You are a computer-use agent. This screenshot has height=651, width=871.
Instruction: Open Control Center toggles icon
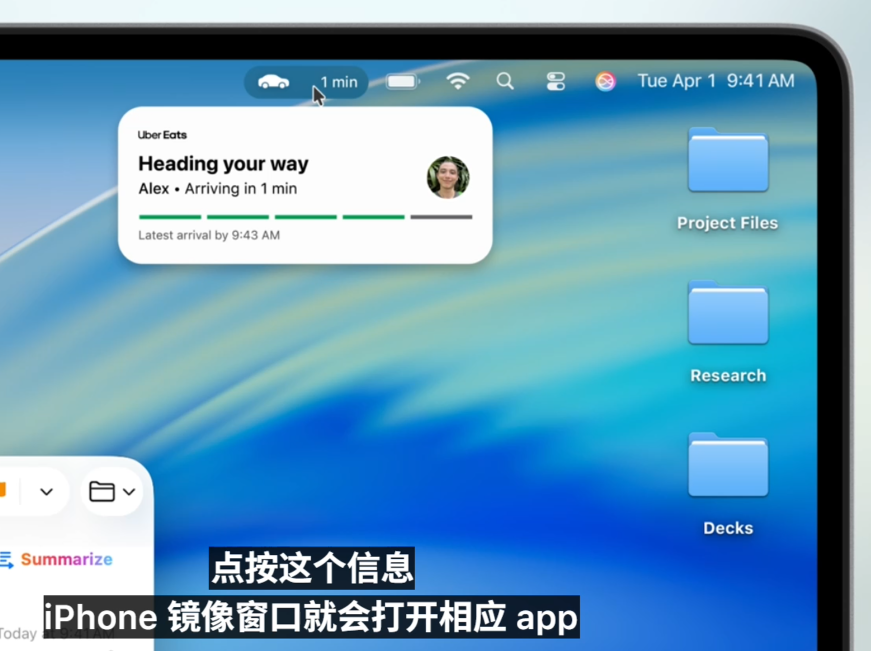tap(555, 81)
